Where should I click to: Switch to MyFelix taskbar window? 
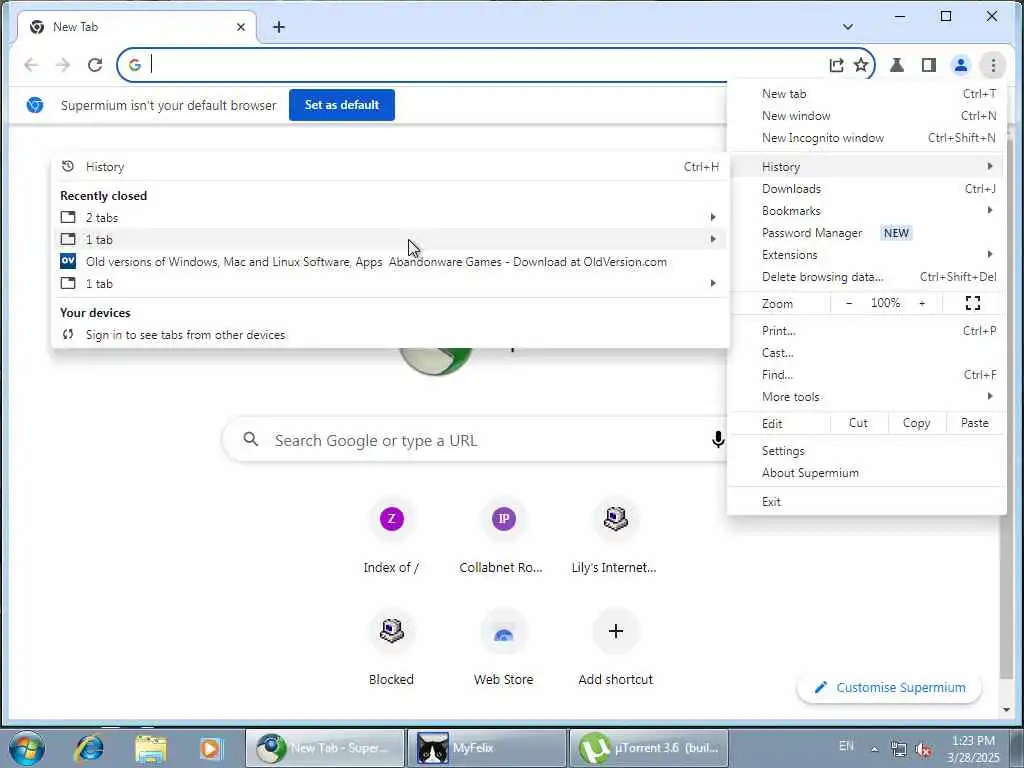coord(487,748)
